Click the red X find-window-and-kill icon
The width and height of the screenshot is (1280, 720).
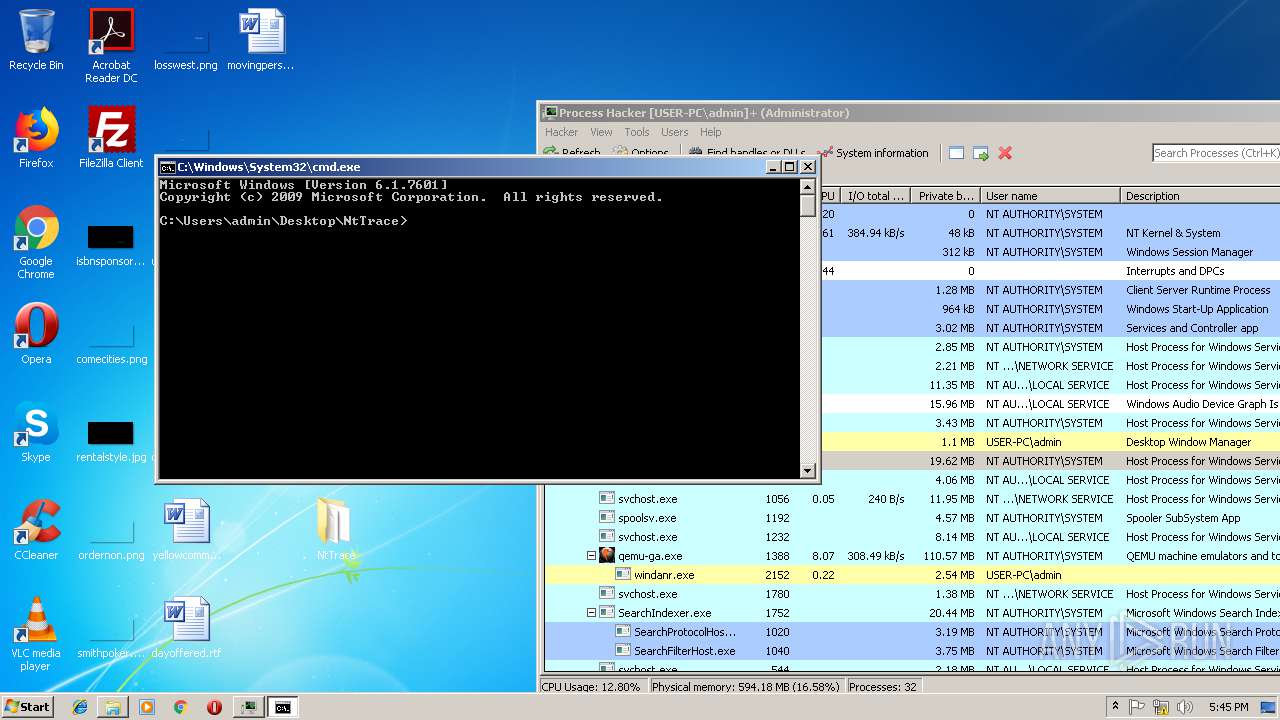coord(1005,153)
